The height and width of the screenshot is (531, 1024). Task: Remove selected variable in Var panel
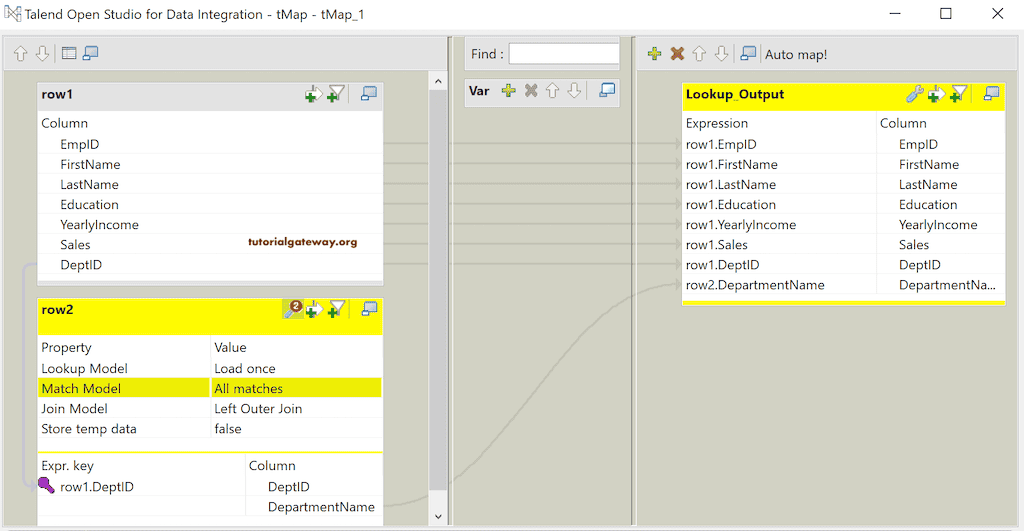point(531,91)
